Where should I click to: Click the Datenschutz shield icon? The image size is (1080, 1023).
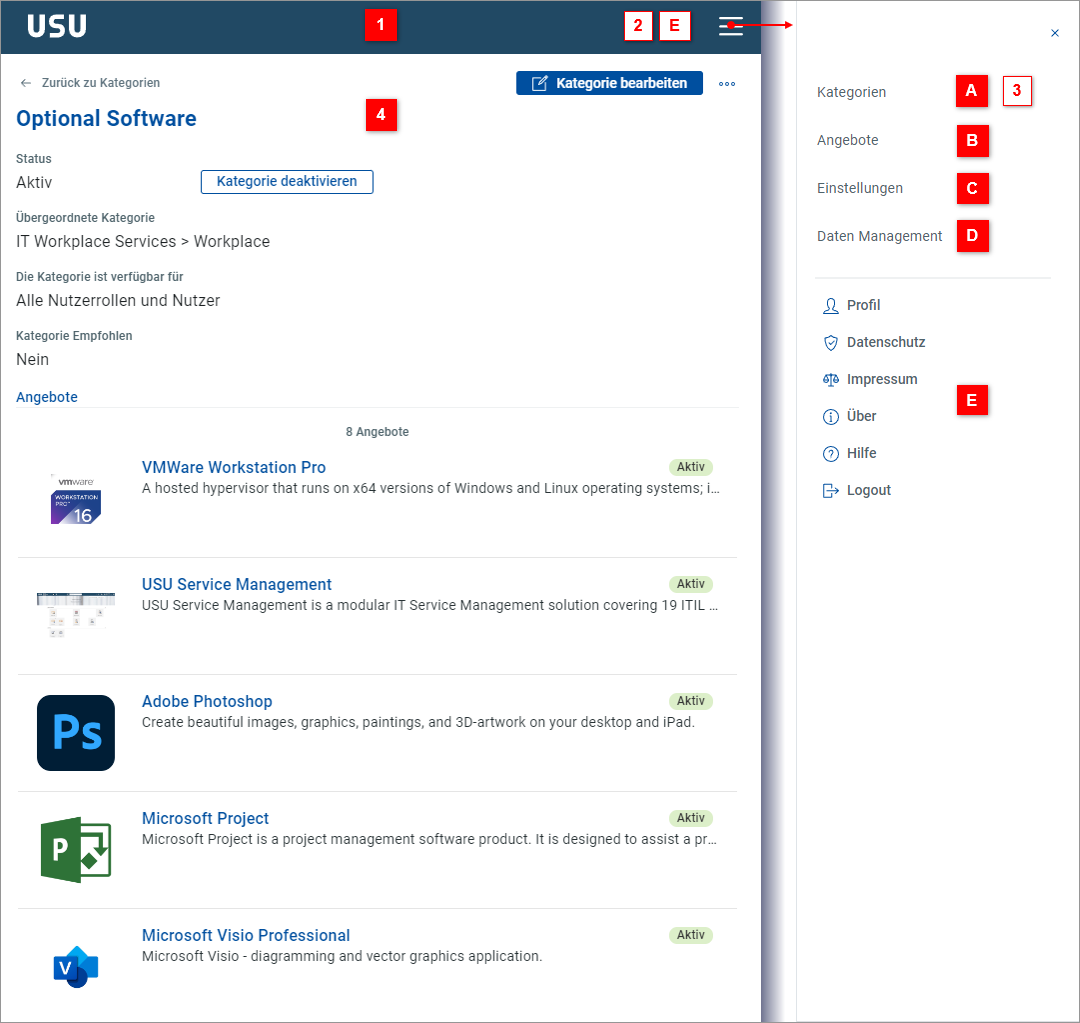[x=831, y=342]
